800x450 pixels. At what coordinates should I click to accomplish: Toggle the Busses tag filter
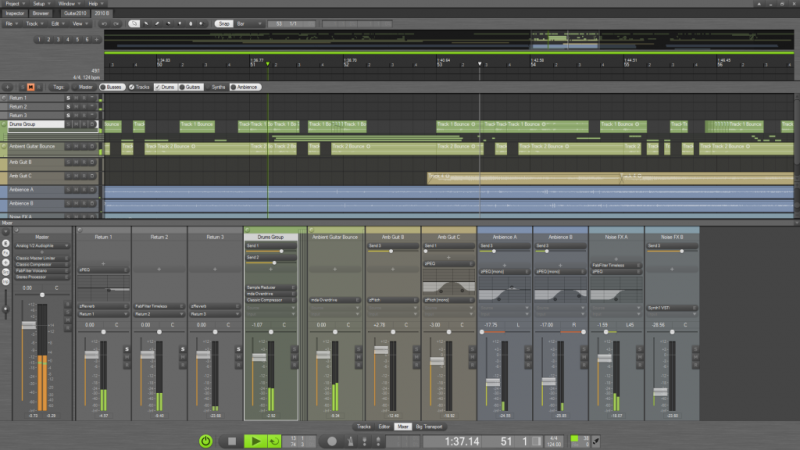[x=111, y=87]
